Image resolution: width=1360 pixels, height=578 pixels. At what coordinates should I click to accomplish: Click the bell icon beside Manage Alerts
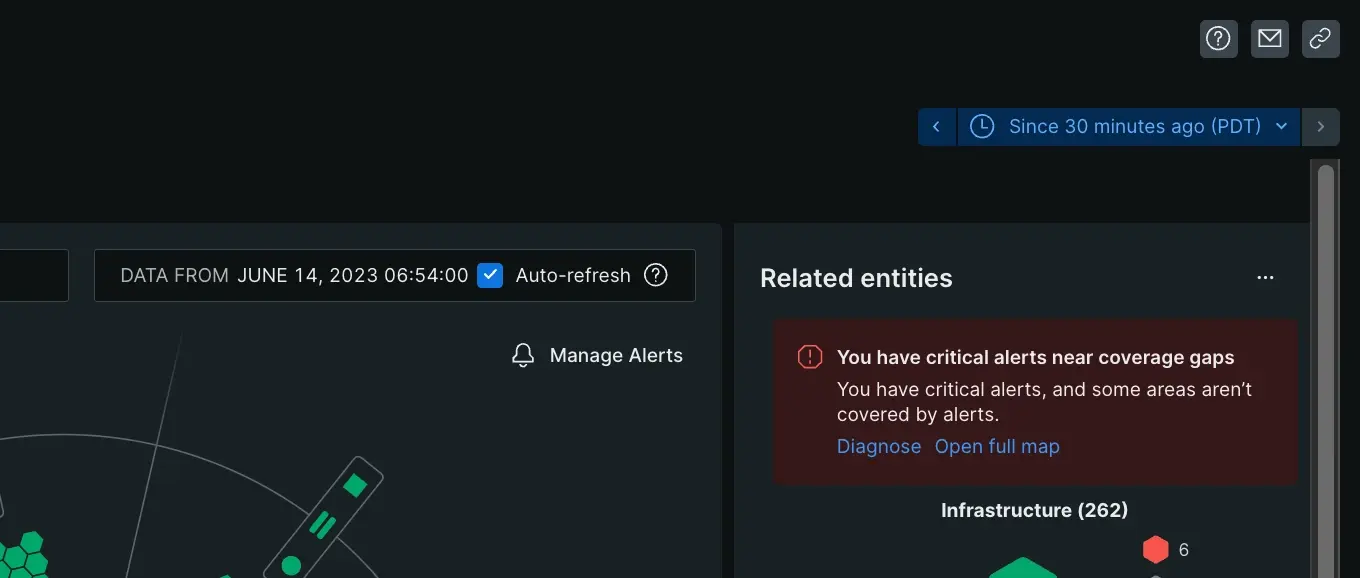[523, 356]
